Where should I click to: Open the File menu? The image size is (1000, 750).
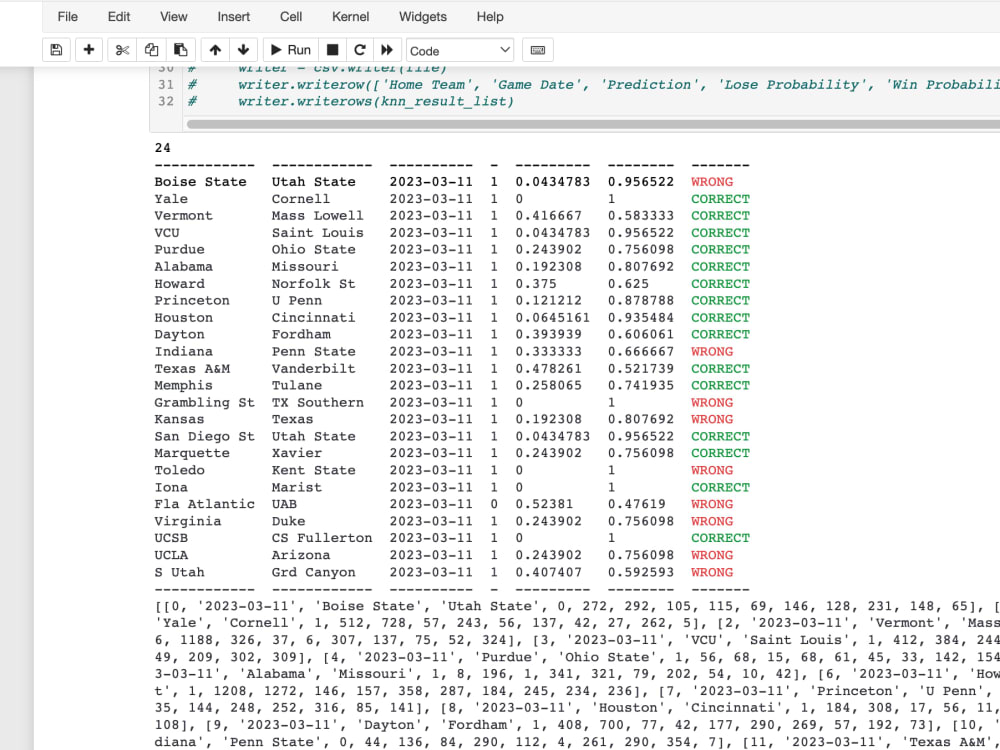(x=67, y=16)
